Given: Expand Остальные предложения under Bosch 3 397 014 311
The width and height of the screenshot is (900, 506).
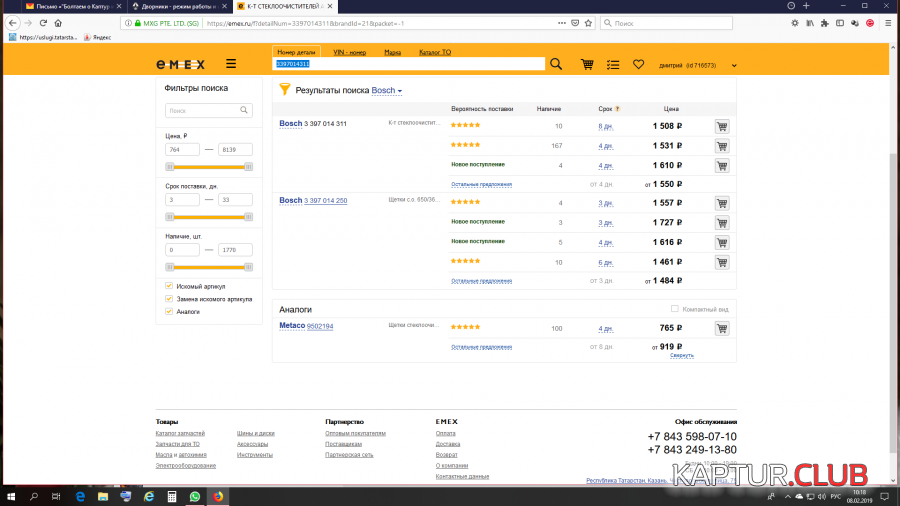Looking at the screenshot, I should pos(481,184).
